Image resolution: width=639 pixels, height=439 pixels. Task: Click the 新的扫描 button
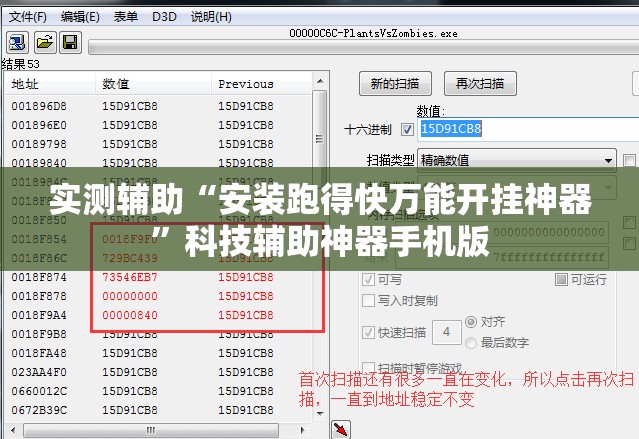tap(395, 84)
